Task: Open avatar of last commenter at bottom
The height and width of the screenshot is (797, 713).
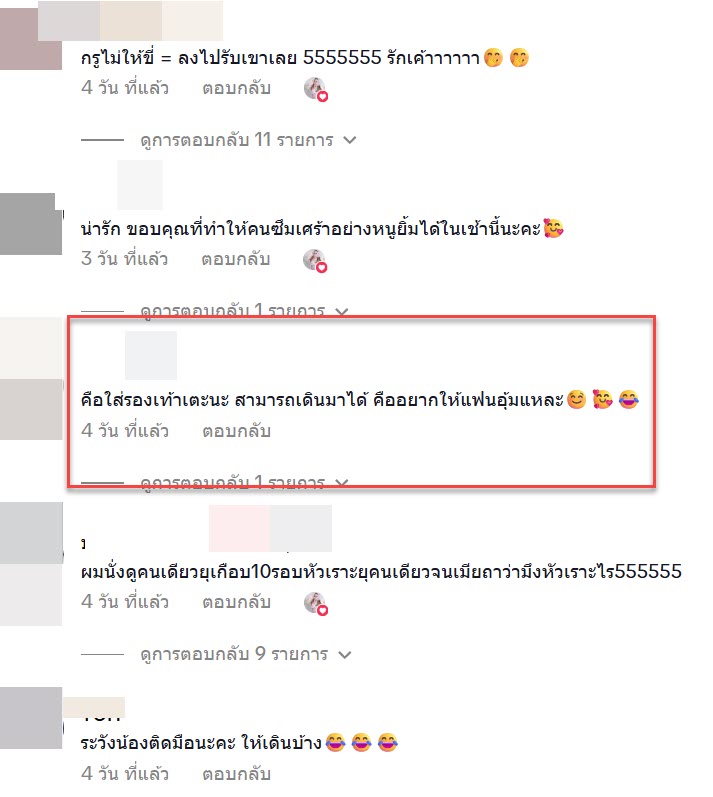Action: click(x=31, y=718)
